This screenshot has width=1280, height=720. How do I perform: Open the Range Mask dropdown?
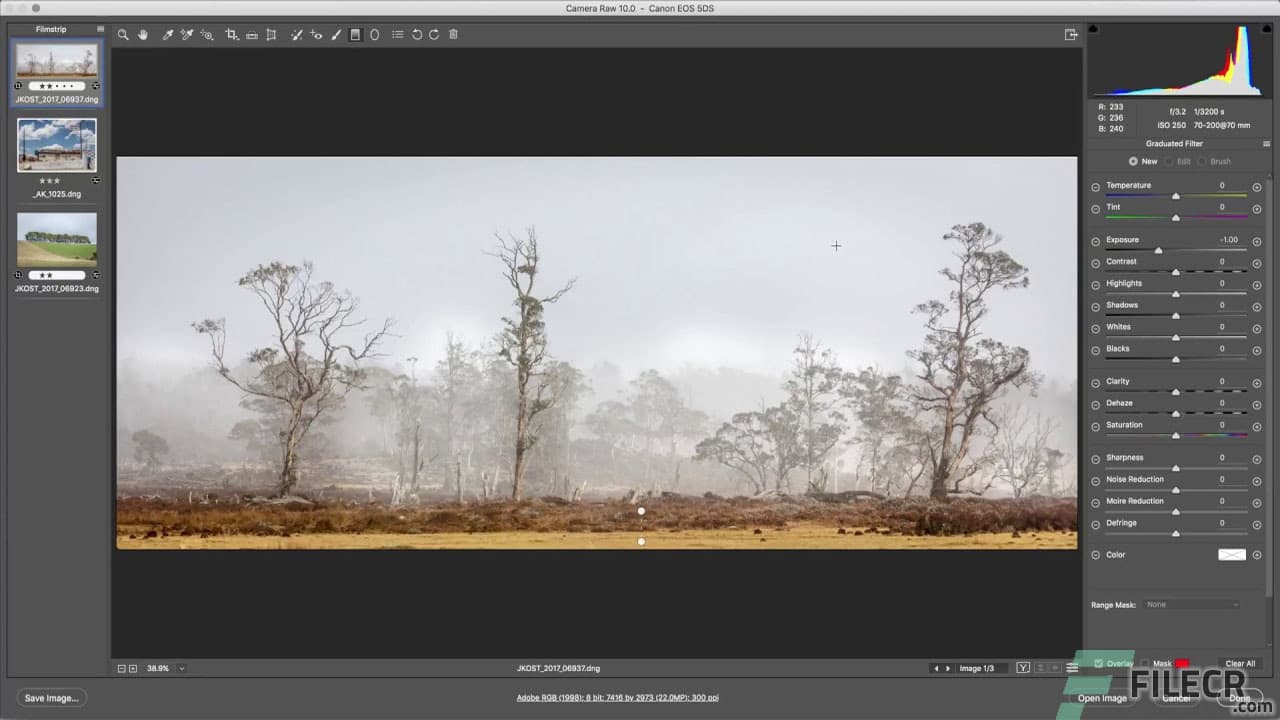[x=1190, y=604]
